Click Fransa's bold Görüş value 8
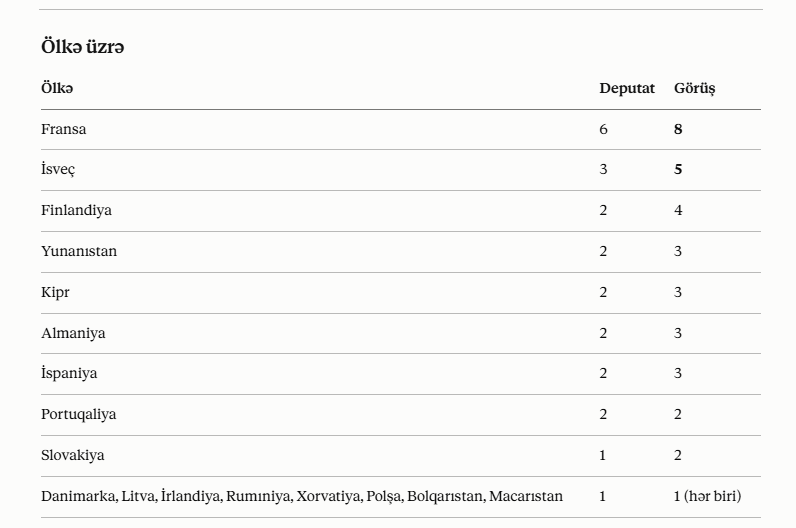796x528 pixels. [x=678, y=129]
